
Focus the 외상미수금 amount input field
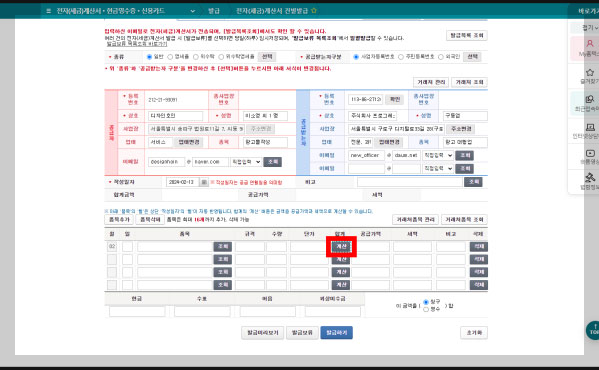click(x=333, y=312)
